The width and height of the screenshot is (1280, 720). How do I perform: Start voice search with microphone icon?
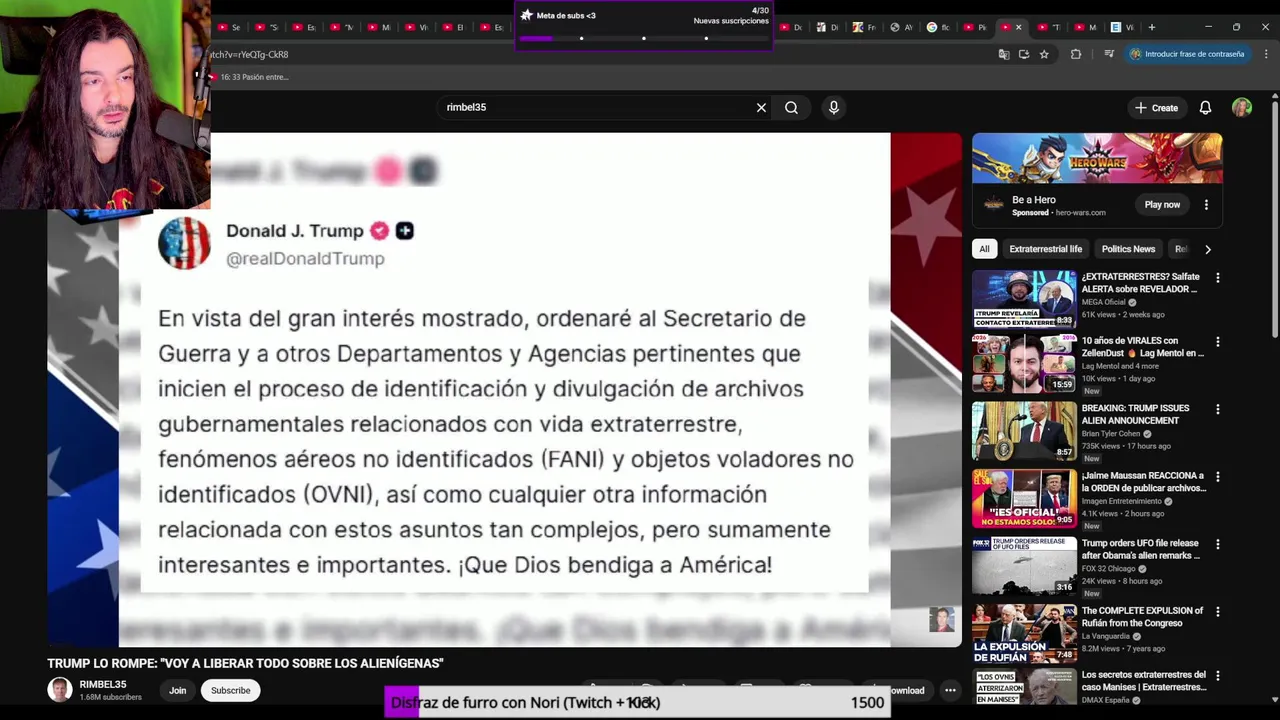[x=833, y=107]
